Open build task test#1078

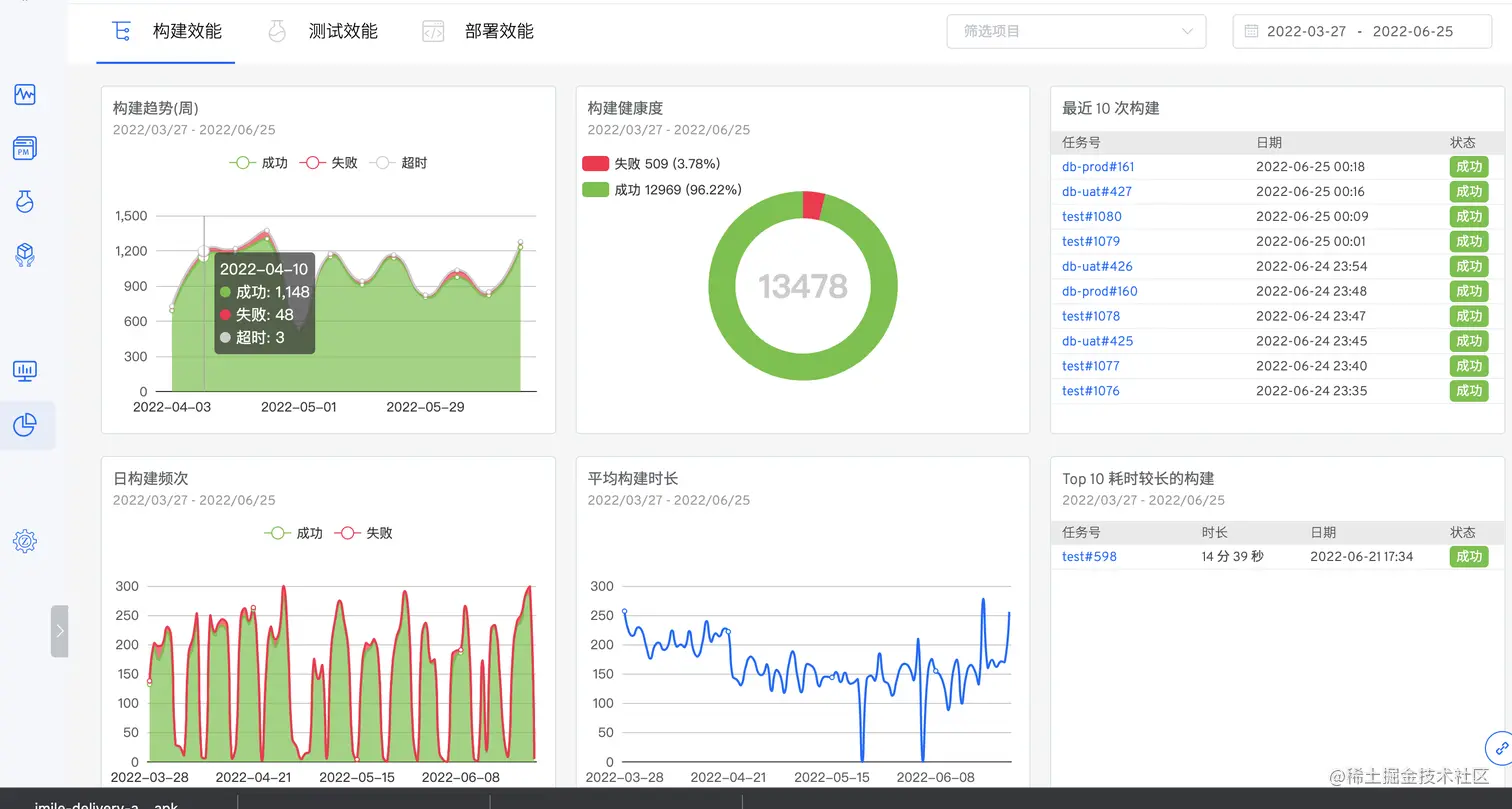coord(1091,316)
